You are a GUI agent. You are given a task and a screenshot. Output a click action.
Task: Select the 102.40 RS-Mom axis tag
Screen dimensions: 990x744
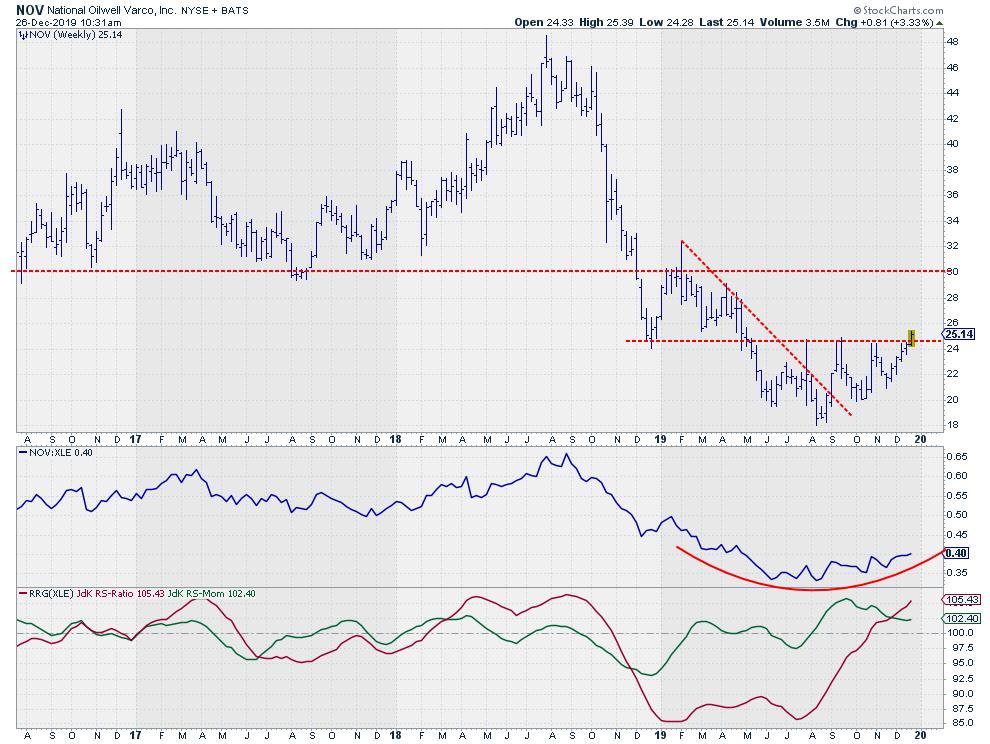pos(962,618)
